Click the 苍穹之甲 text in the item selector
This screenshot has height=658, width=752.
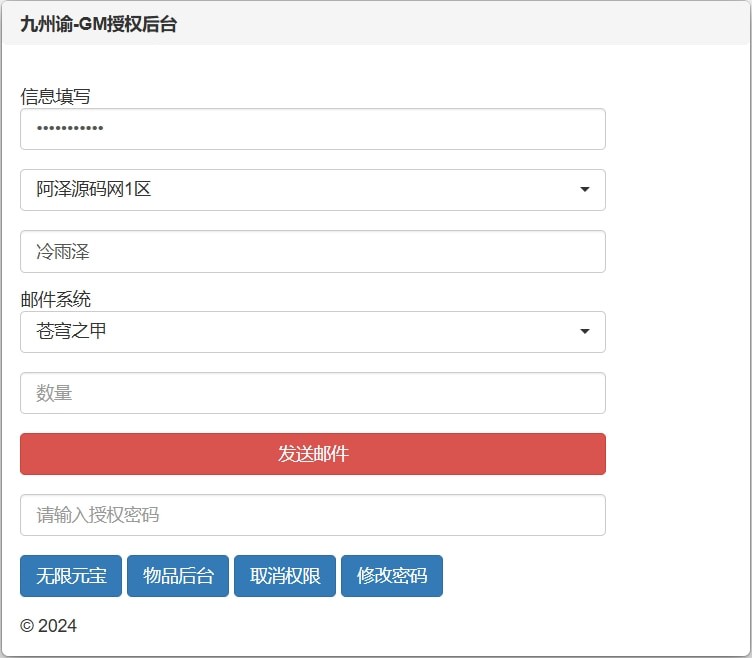71,331
